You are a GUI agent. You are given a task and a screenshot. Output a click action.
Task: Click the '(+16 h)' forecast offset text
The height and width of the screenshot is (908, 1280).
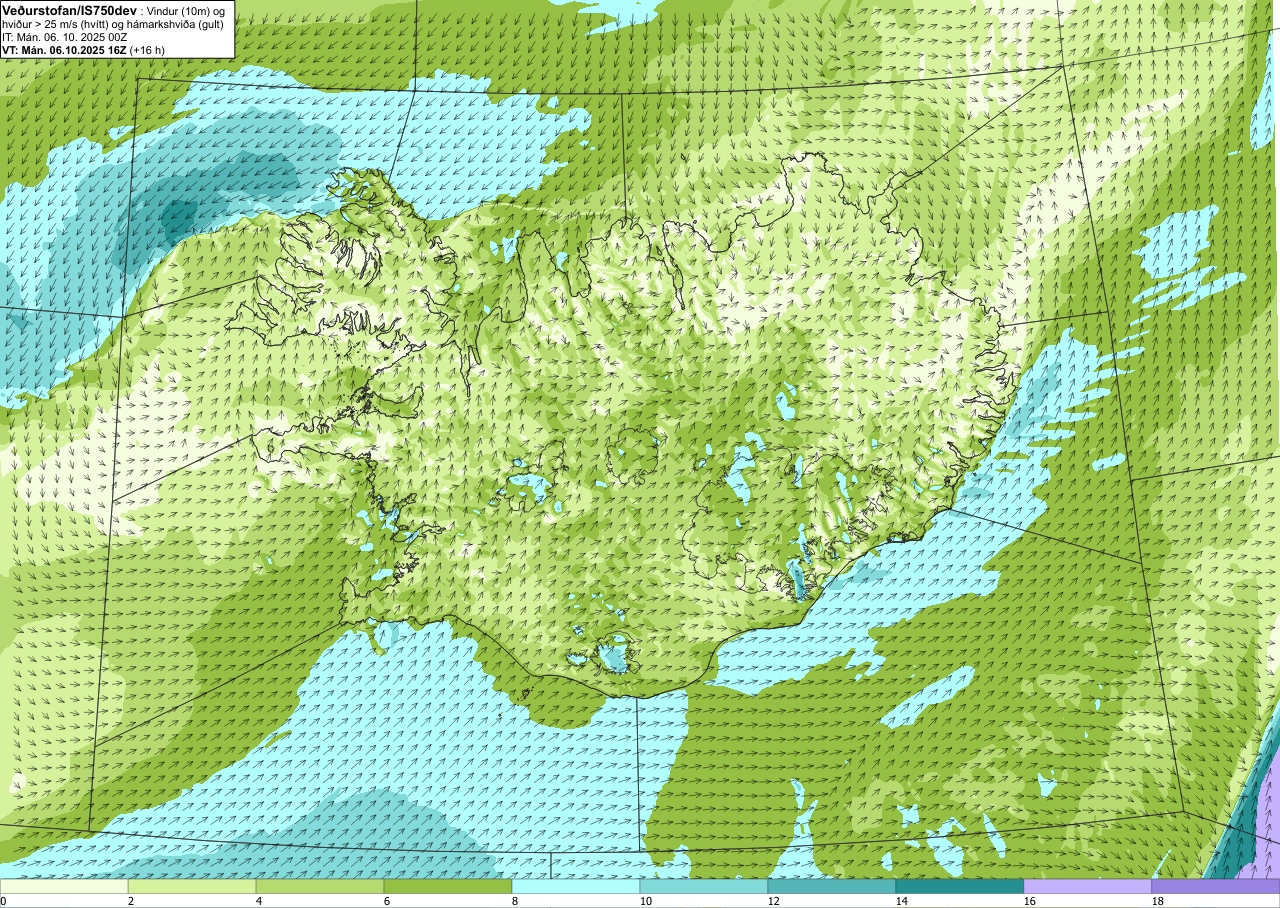(148, 50)
